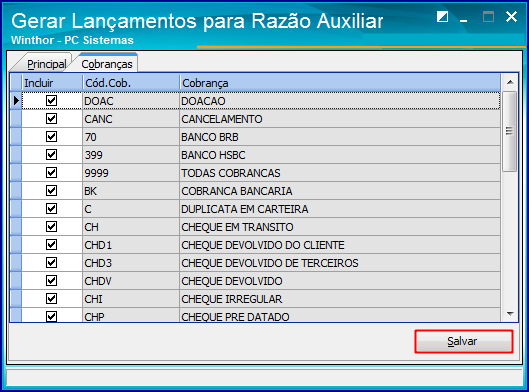Toggle checkbox for CHEQUE DEVOLVIDO DE TERCEIROS

pyautogui.click(x=52, y=262)
